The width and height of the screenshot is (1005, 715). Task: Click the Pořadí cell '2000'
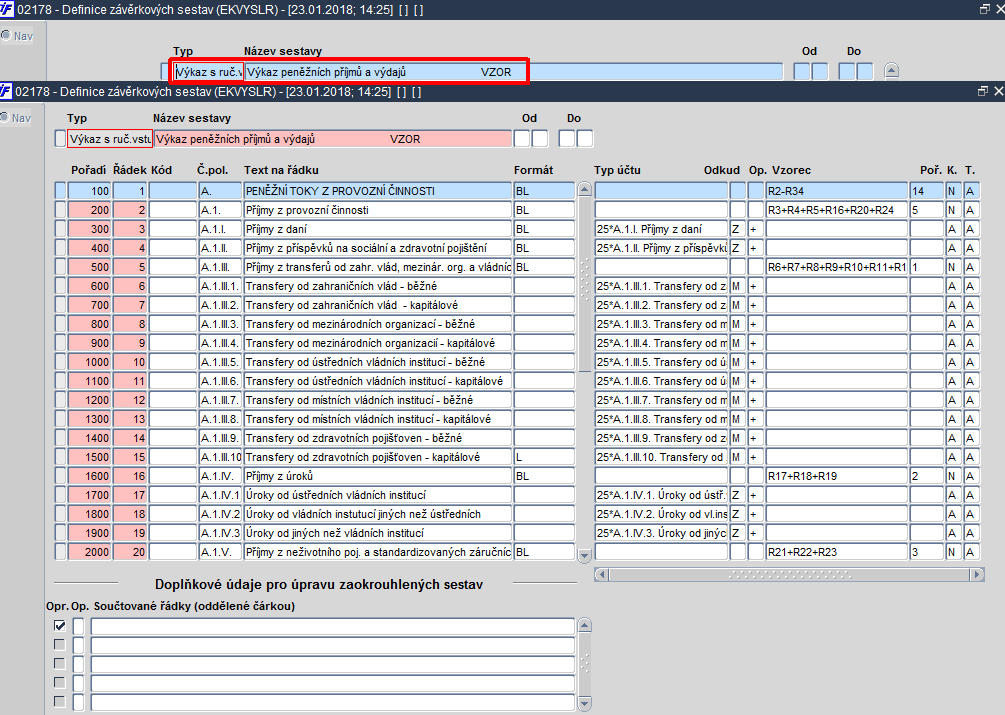pyautogui.click(x=89, y=552)
